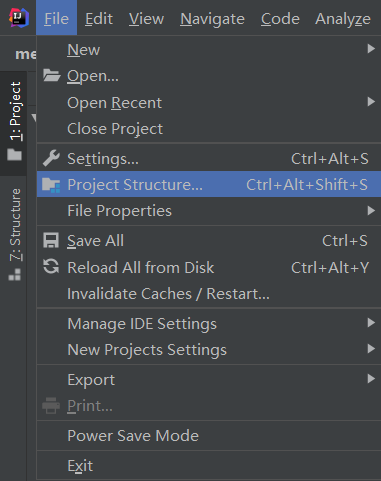Expand the New submenu arrow
Screen dimensions: 381x481
[x=371, y=49]
